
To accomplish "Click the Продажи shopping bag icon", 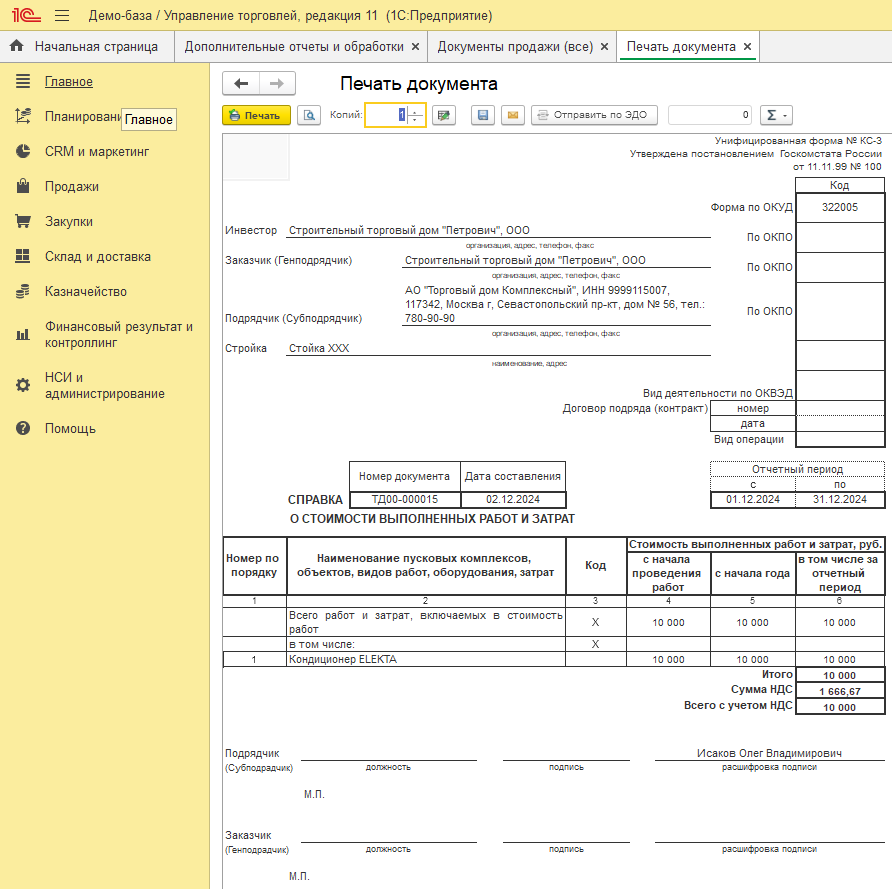I will click(x=23, y=186).
